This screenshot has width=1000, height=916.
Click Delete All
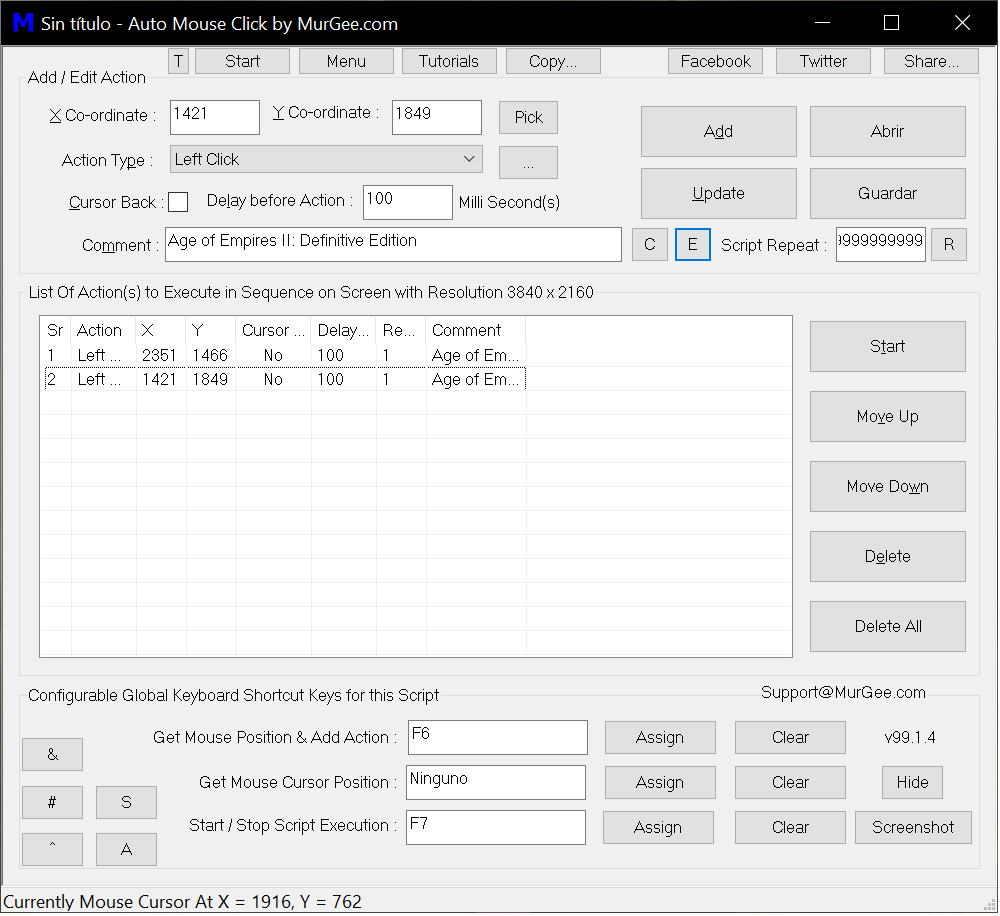click(888, 626)
